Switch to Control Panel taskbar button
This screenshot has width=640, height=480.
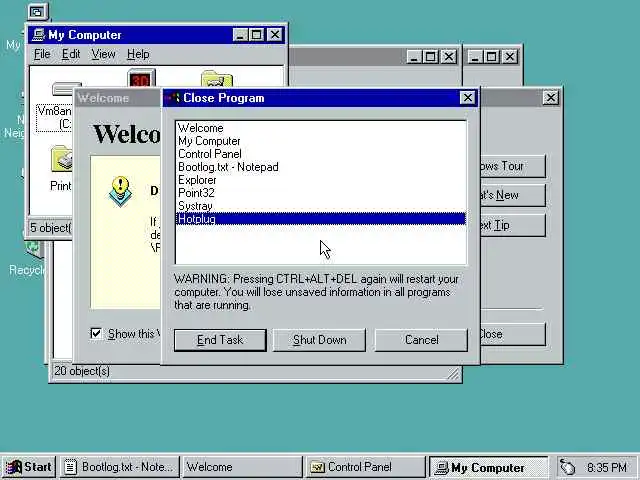[365, 467]
